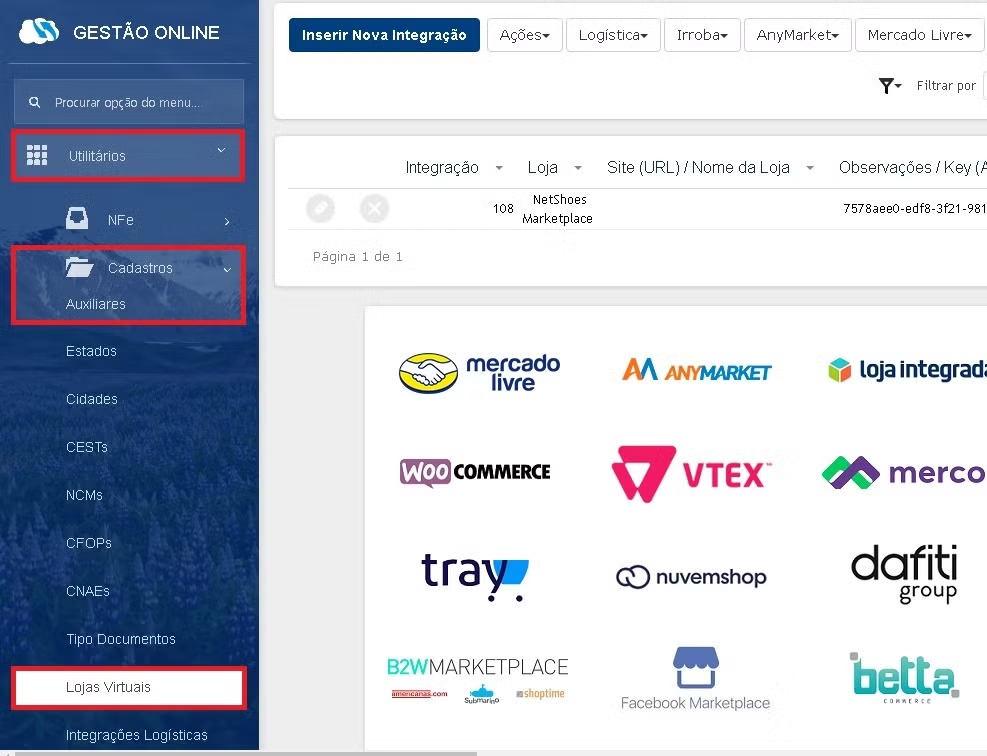The height and width of the screenshot is (756, 987).
Task: Click the NetShoes Marketplace cell
Action: (558, 209)
